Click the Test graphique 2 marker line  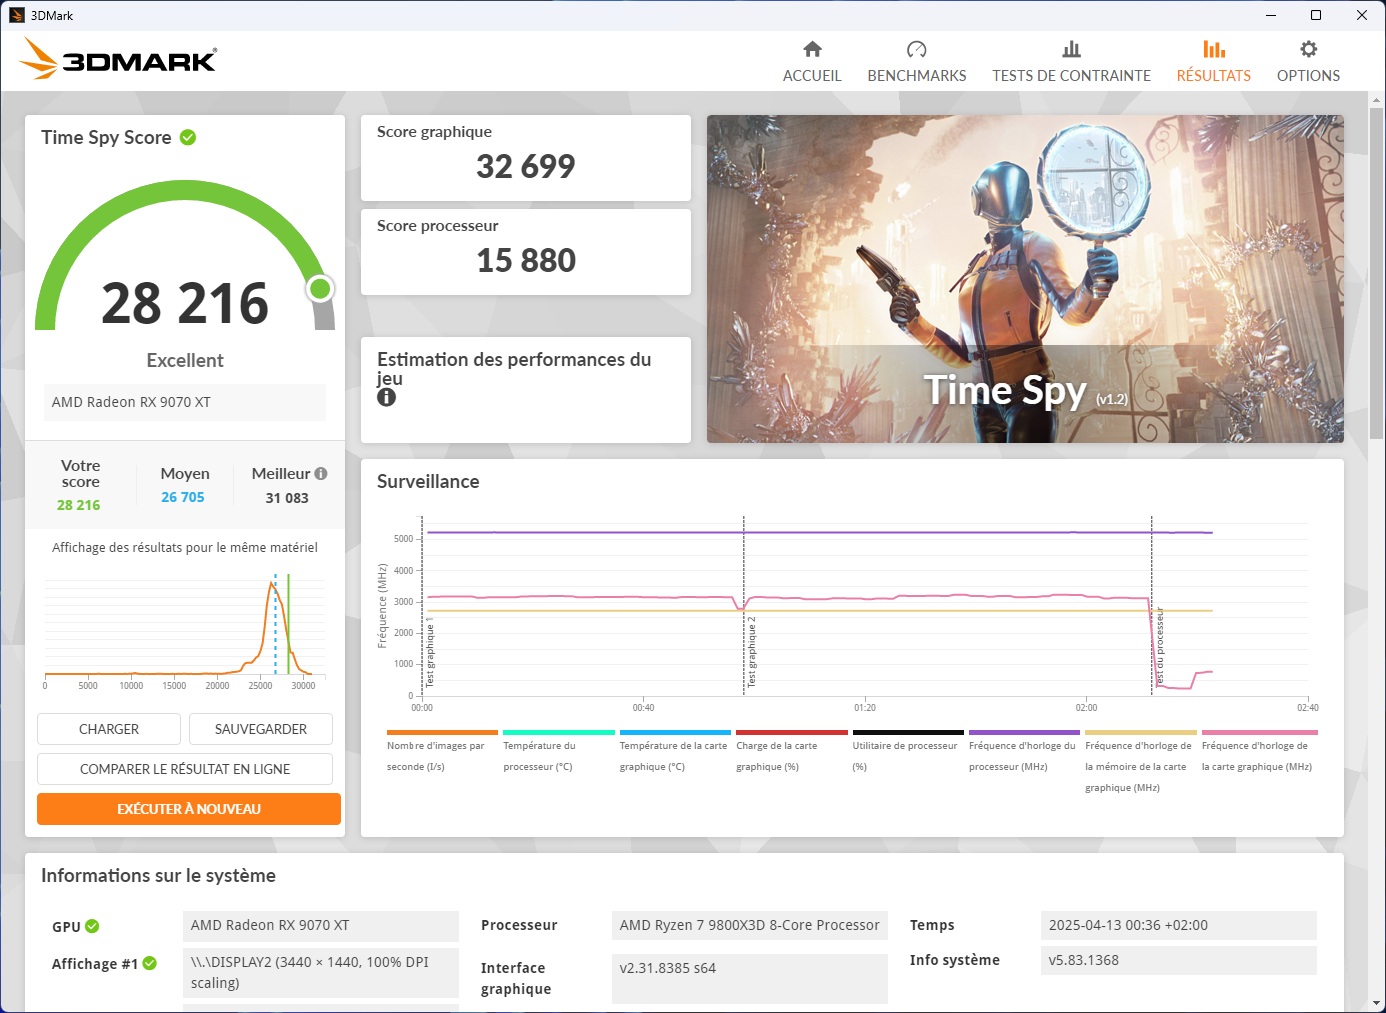(744, 605)
